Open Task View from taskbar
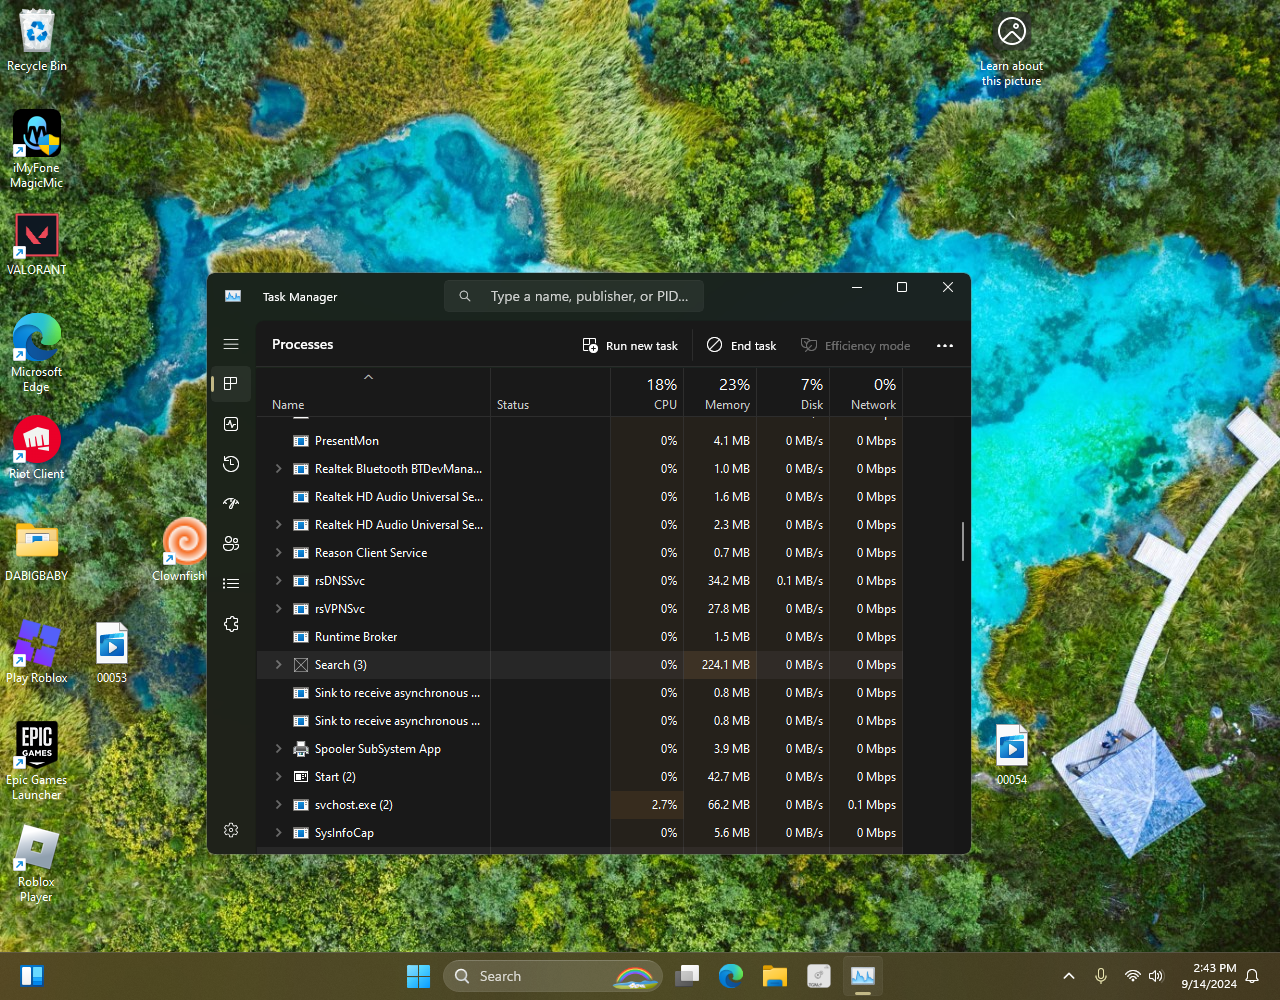 pyautogui.click(x=687, y=976)
